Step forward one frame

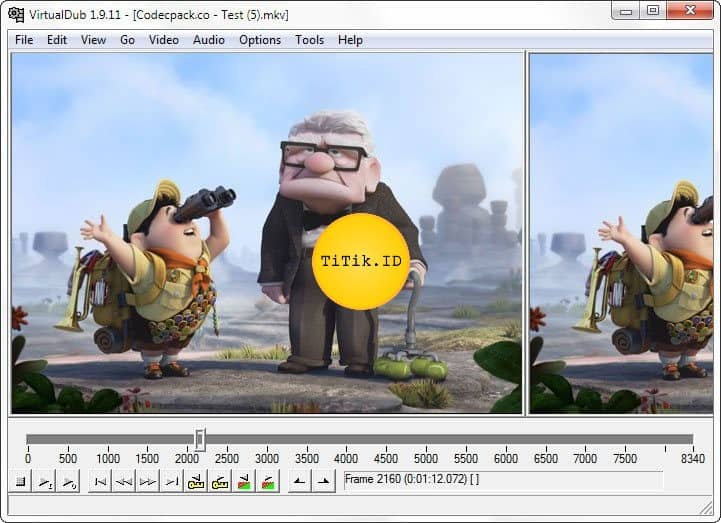click(148, 482)
